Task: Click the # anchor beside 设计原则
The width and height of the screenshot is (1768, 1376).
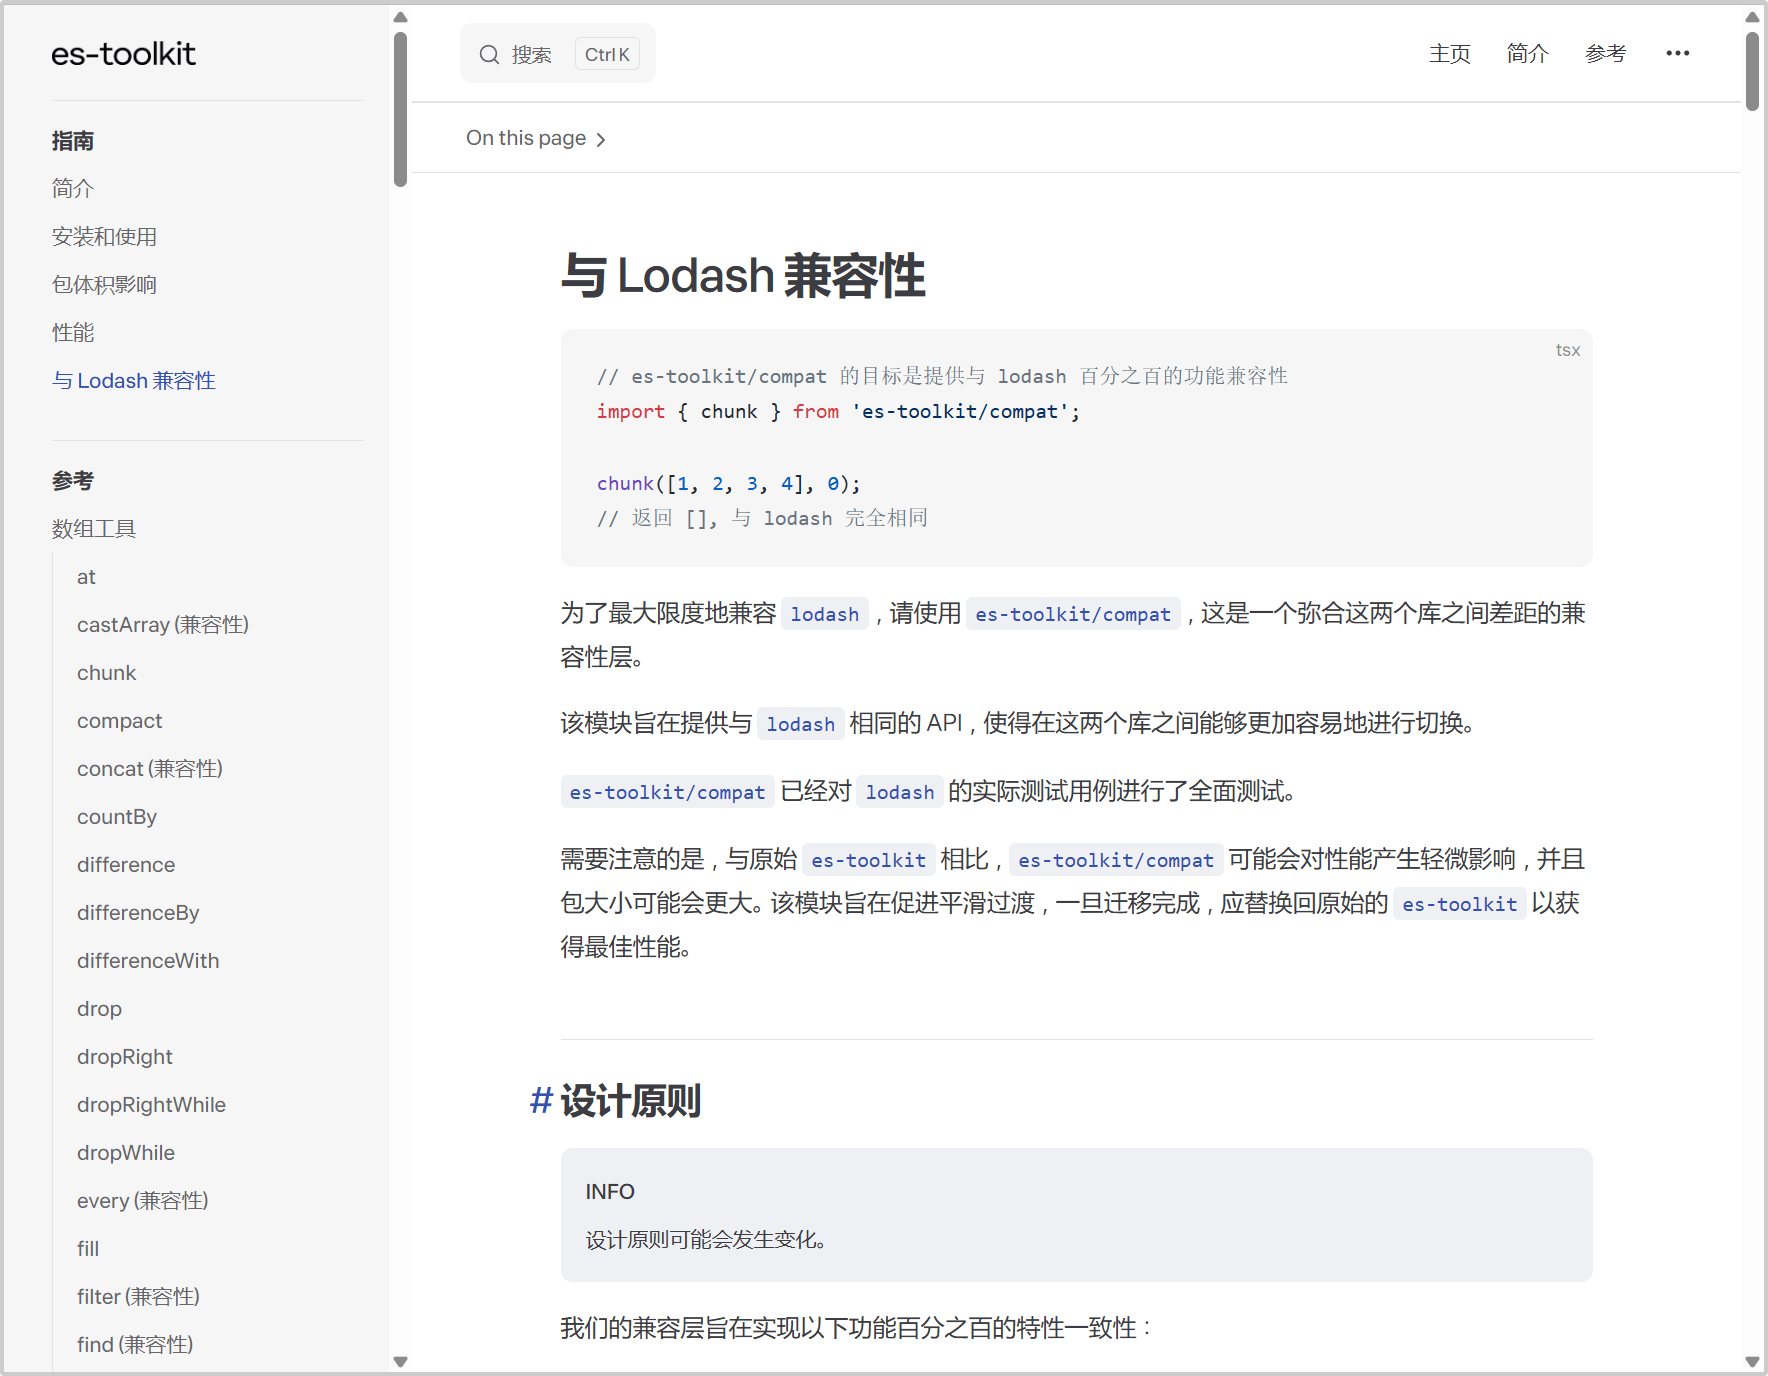Action: click(x=541, y=1100)
